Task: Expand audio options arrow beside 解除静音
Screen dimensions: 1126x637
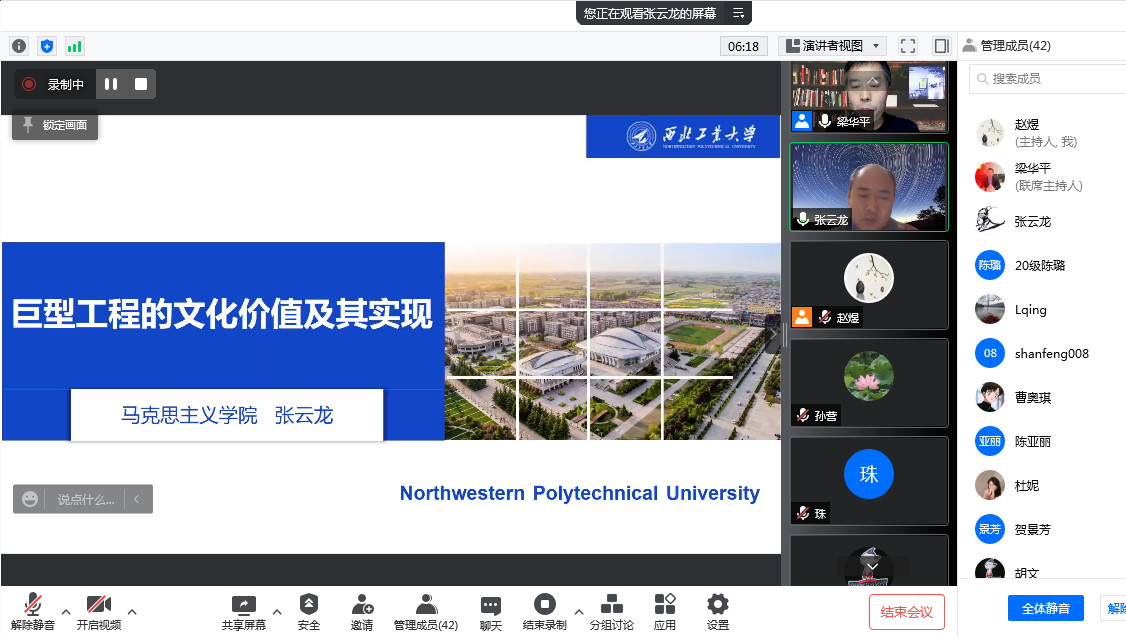Action: [x=66, y=611]
